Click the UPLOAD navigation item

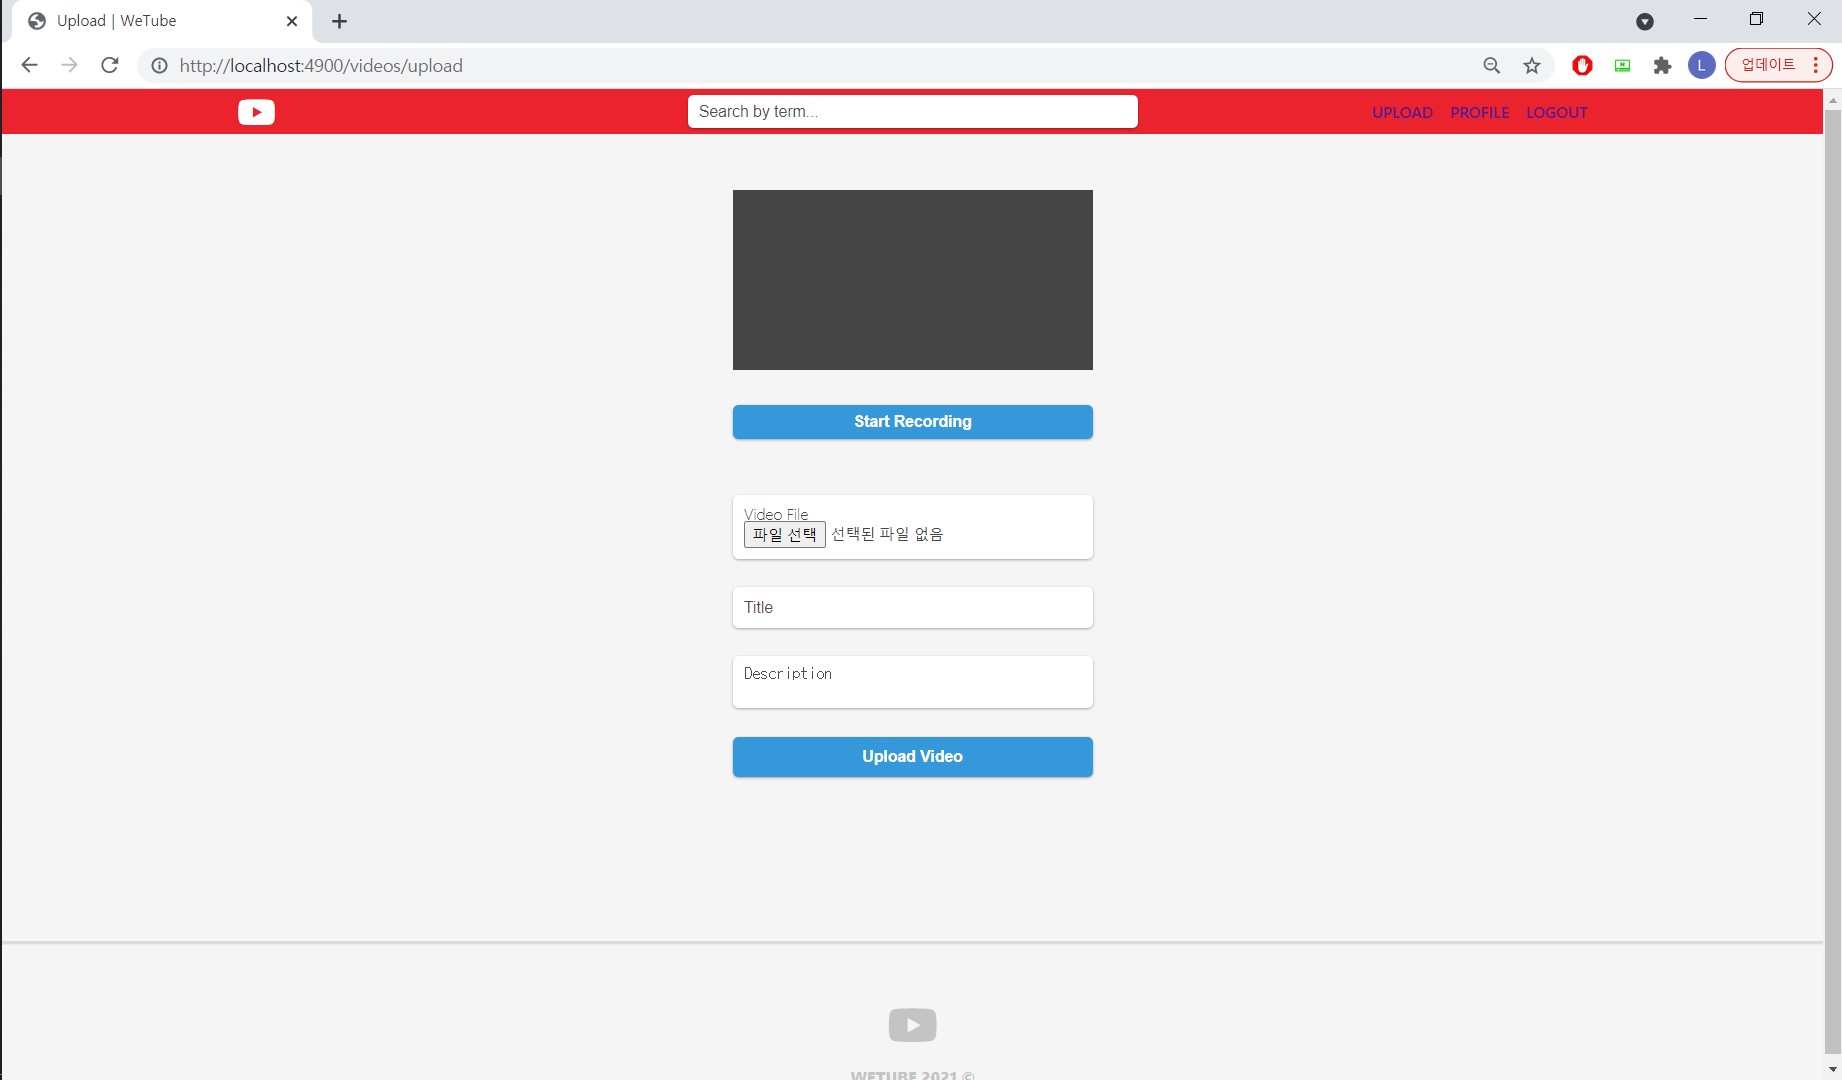[1401, 112]
